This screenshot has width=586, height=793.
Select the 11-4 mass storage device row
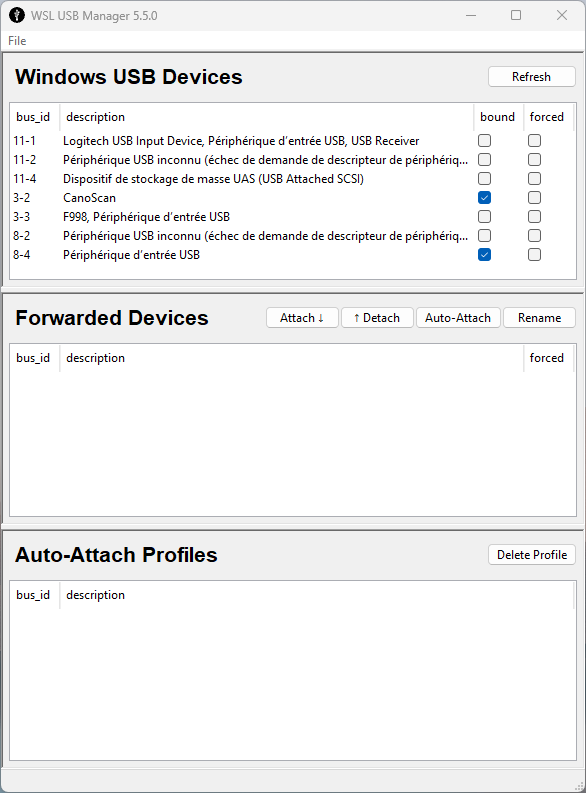(292, 179)
